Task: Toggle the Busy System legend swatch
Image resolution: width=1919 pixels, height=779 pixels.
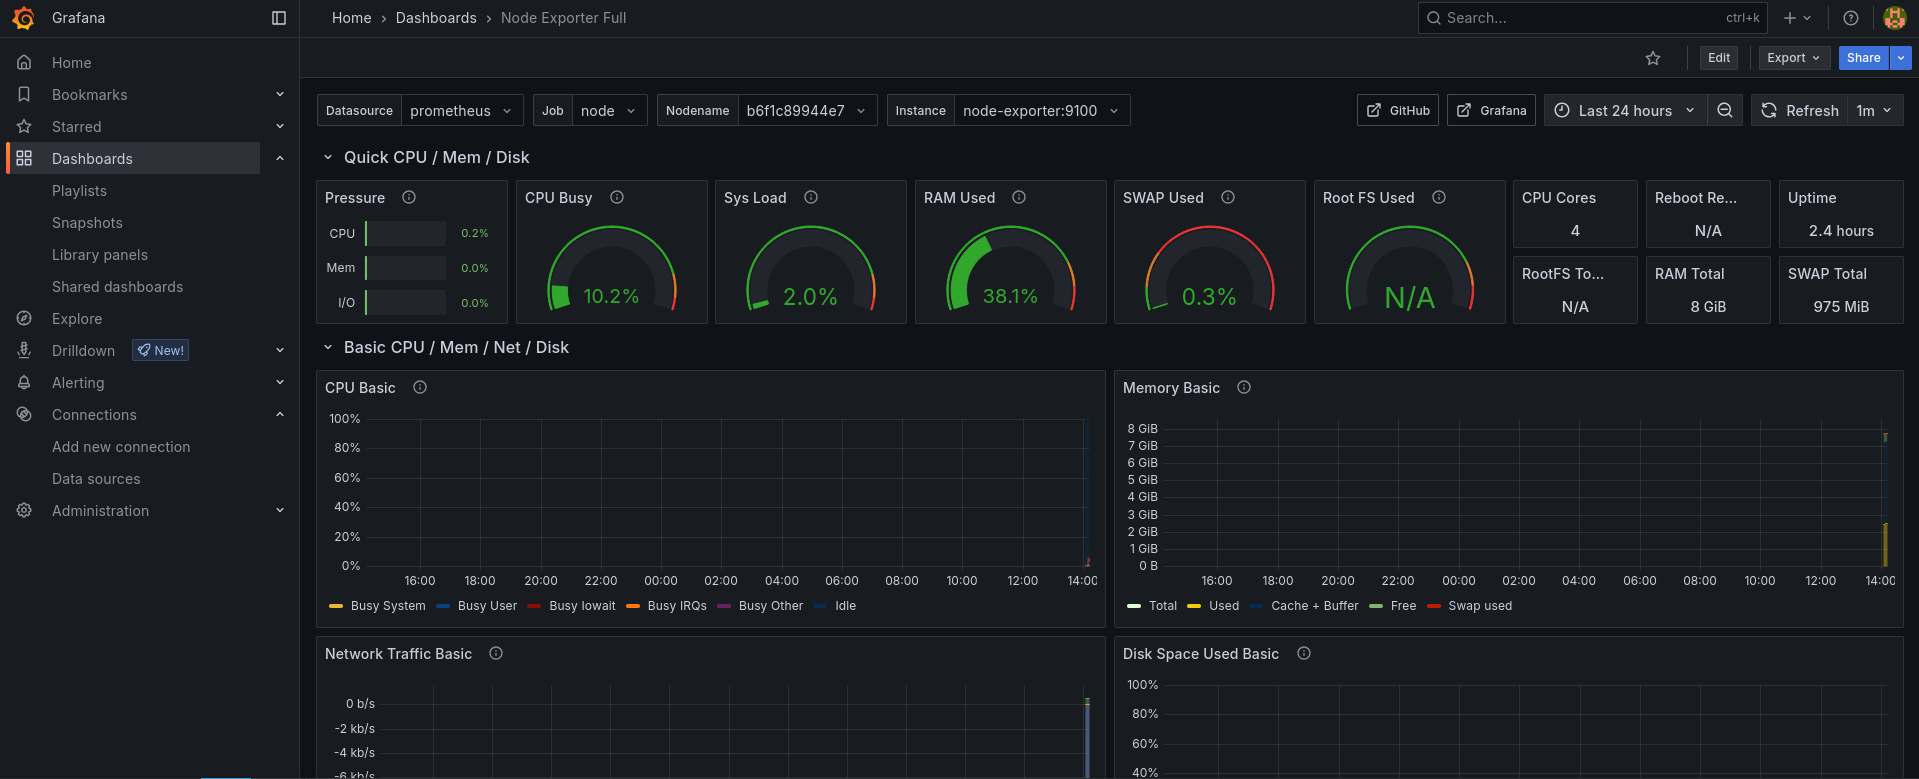Action: pyautogui.click(x=336, y=606)
